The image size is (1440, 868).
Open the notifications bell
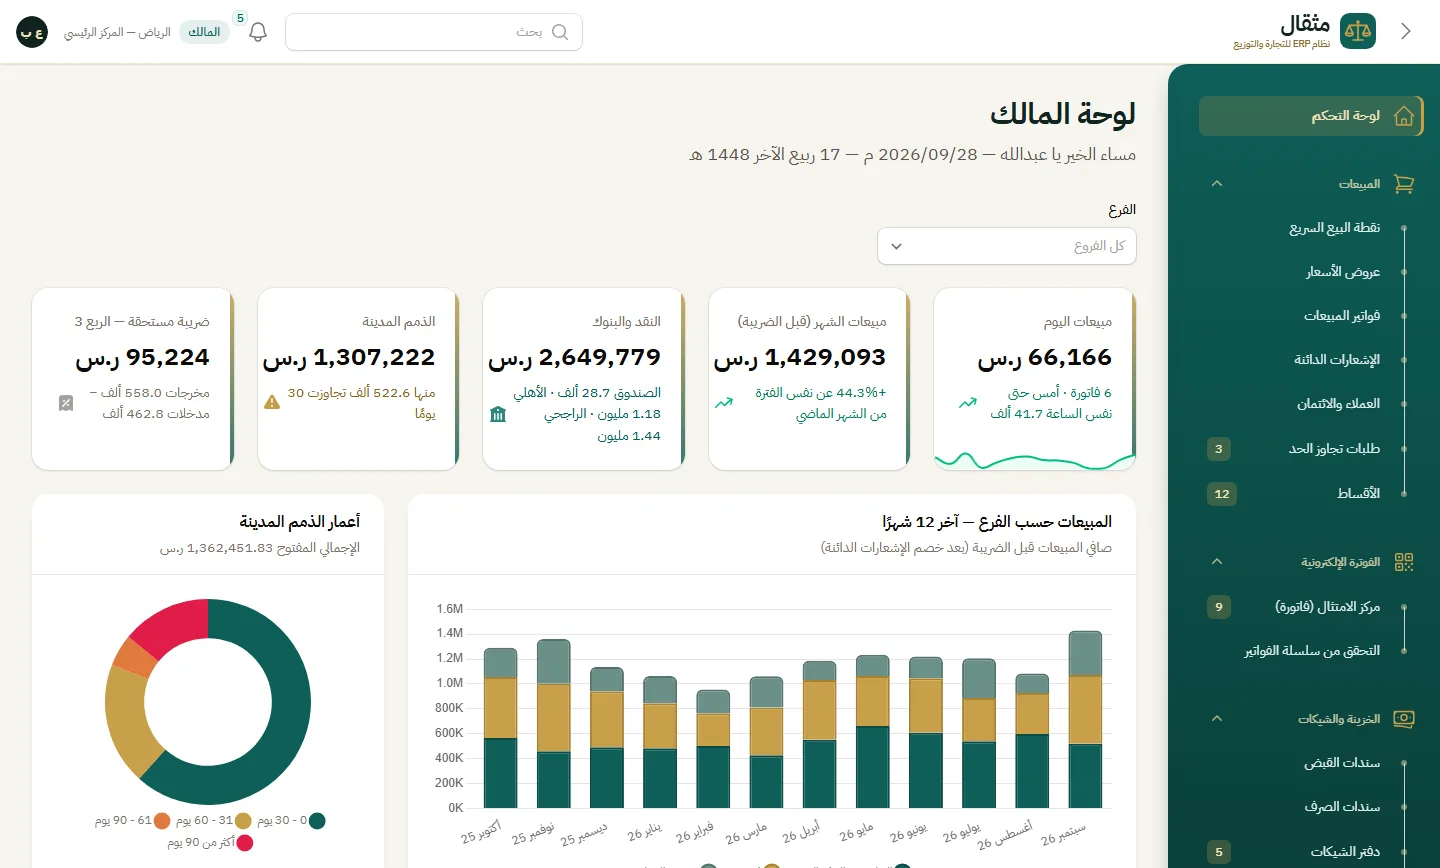[x=258, y=32]
